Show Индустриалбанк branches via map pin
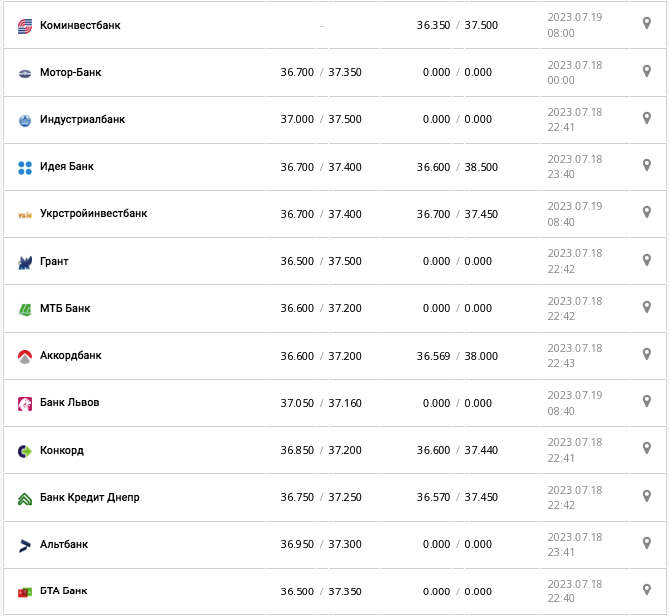669x616 pixels. (x=647, y=118)
